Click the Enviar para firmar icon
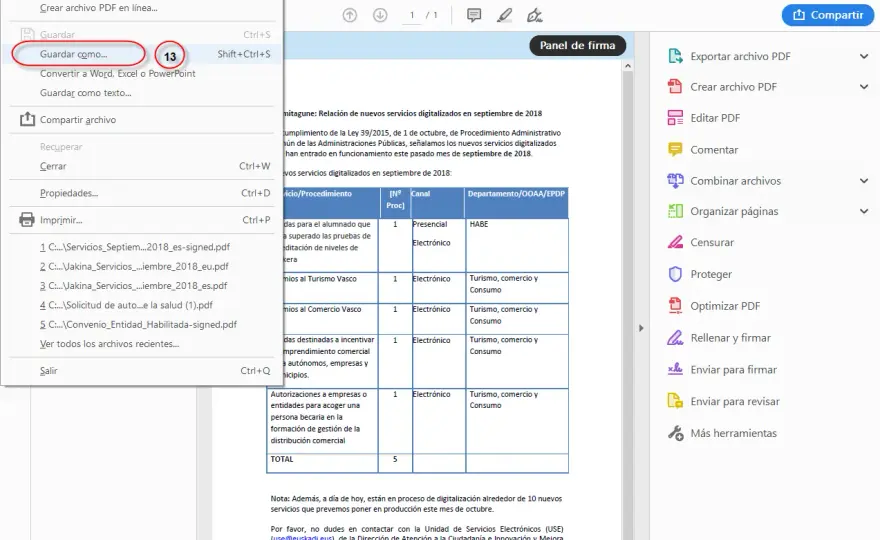Image resolution: width=880 pixels, height=540 pixels. (x=675, y=369)
